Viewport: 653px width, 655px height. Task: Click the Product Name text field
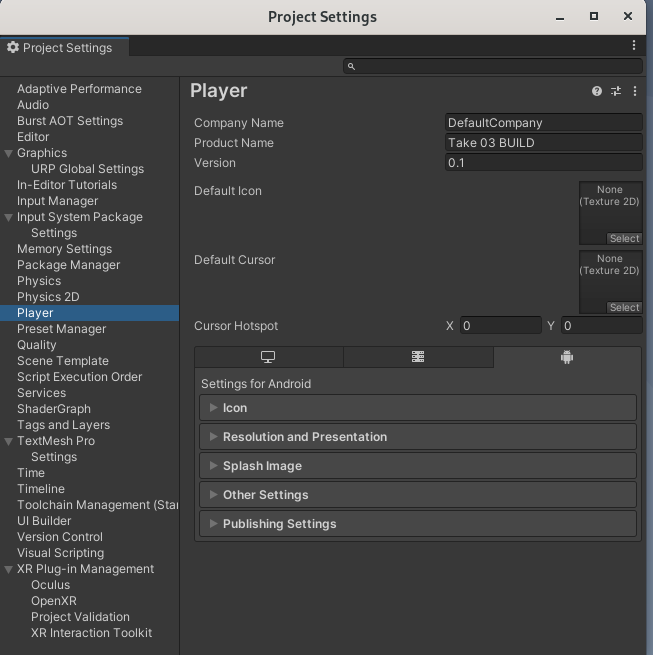pos(543,143)
